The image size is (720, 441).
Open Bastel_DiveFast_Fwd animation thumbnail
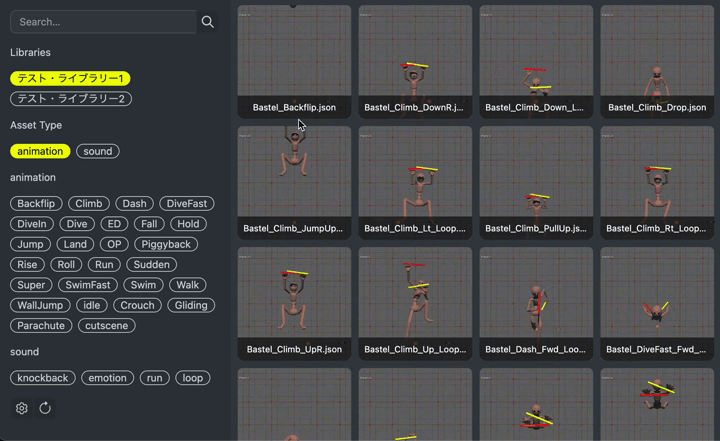pos(657,304)
